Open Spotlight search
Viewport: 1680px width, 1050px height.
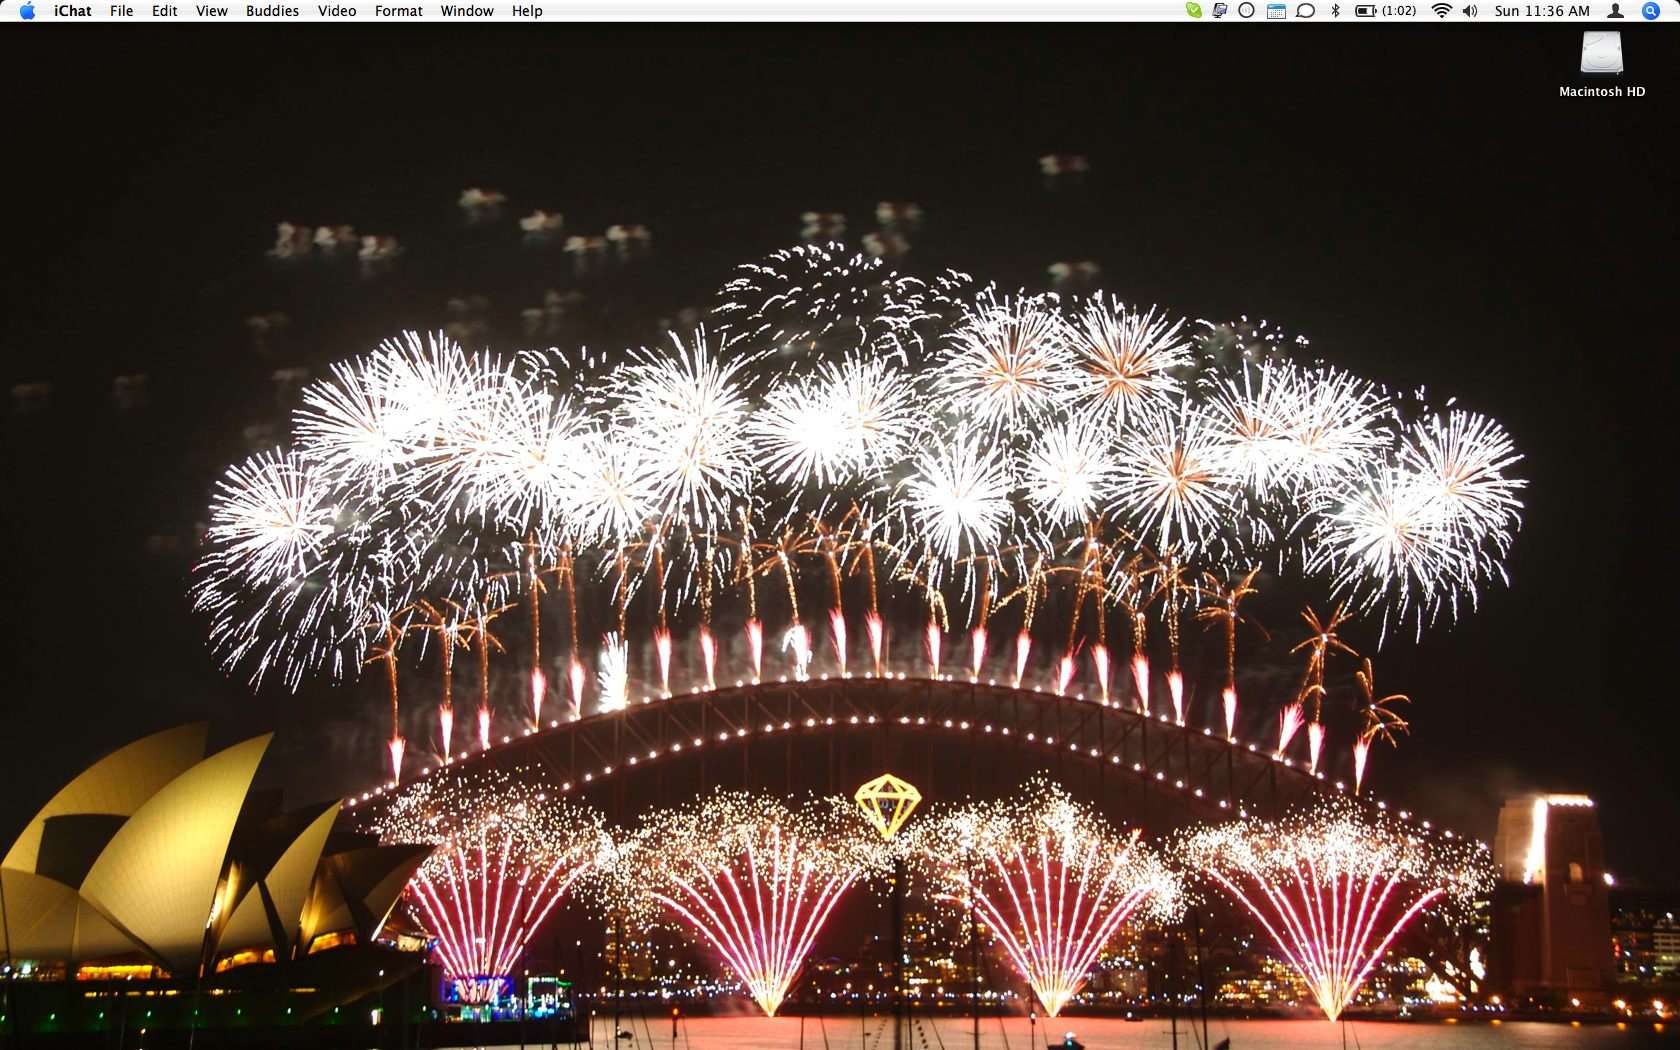(x=1651, y=11)
